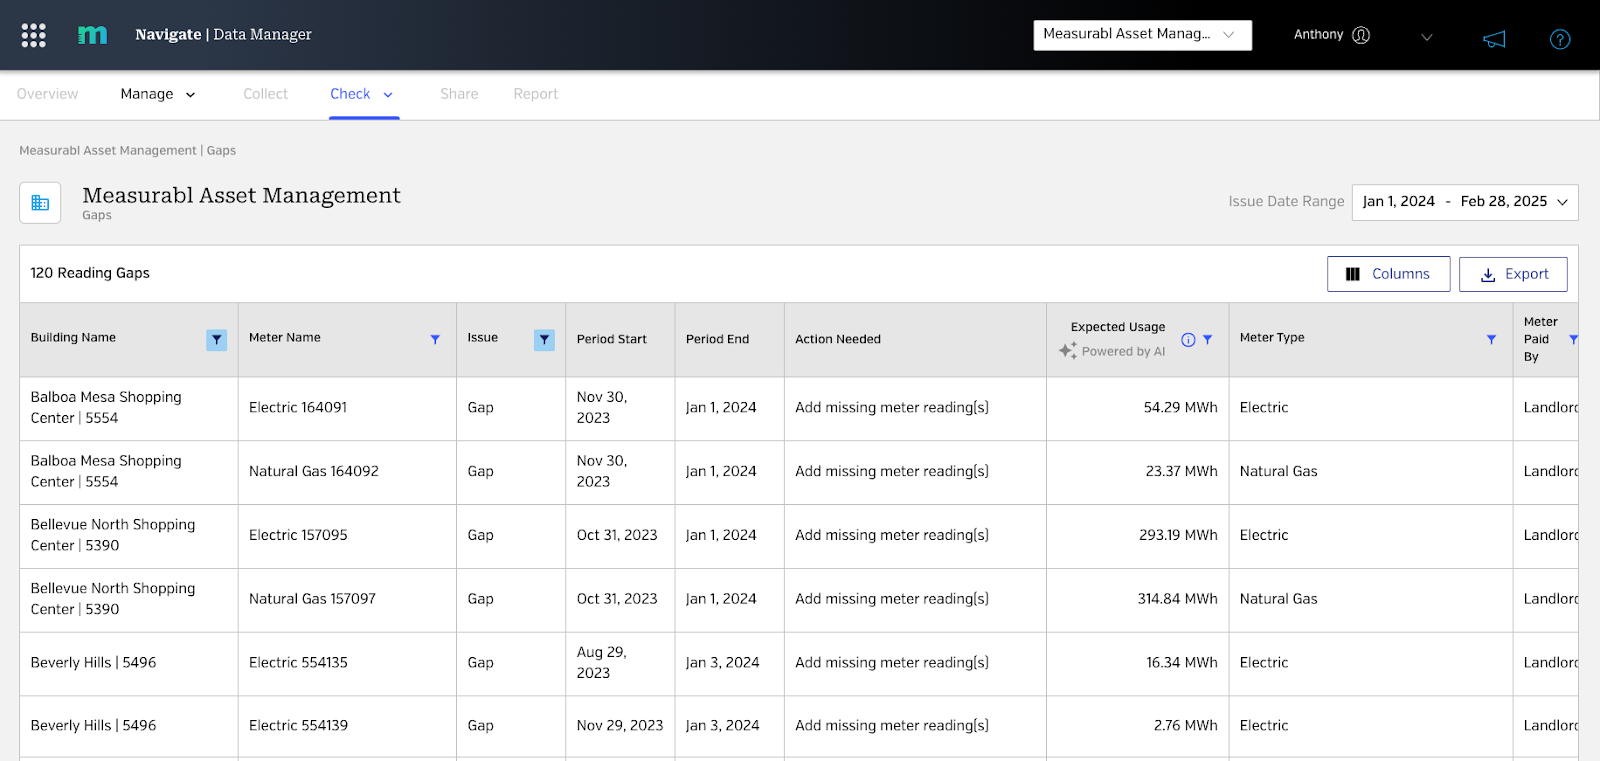The height and width of the screenshot is (761, 1600).
Task: Click the 23.37 MWh expected usage value
Action: [x=1181, y=472]
